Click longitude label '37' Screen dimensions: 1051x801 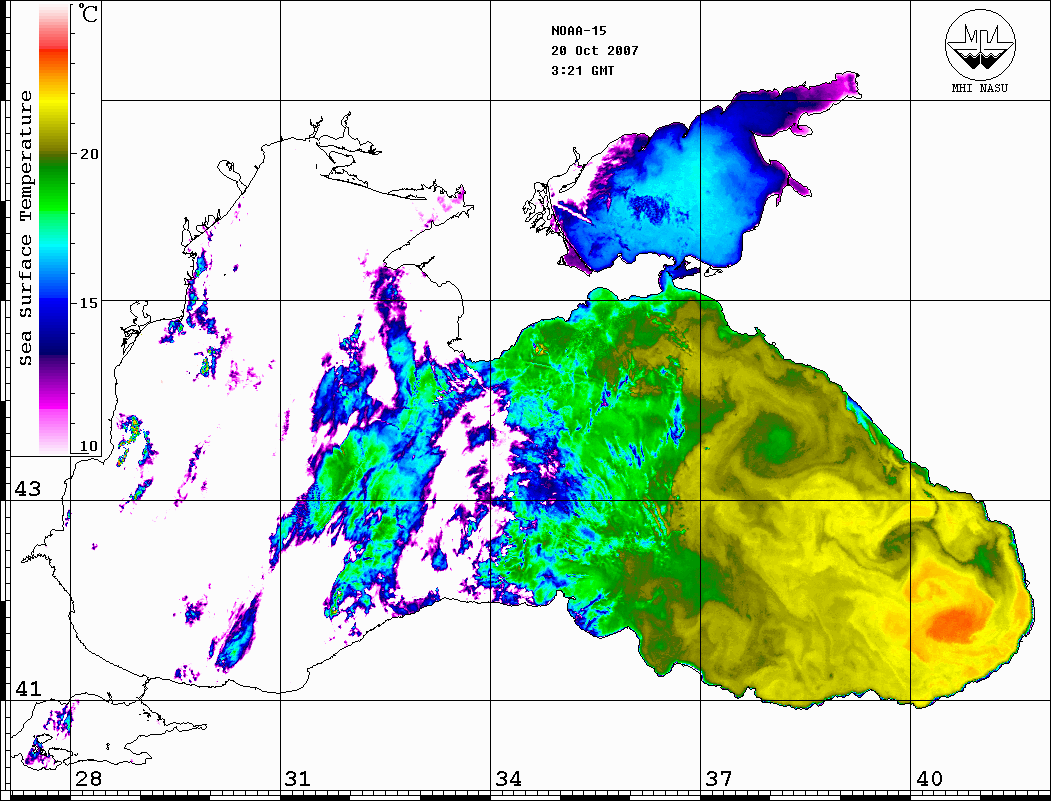click(x=719, y=779)
